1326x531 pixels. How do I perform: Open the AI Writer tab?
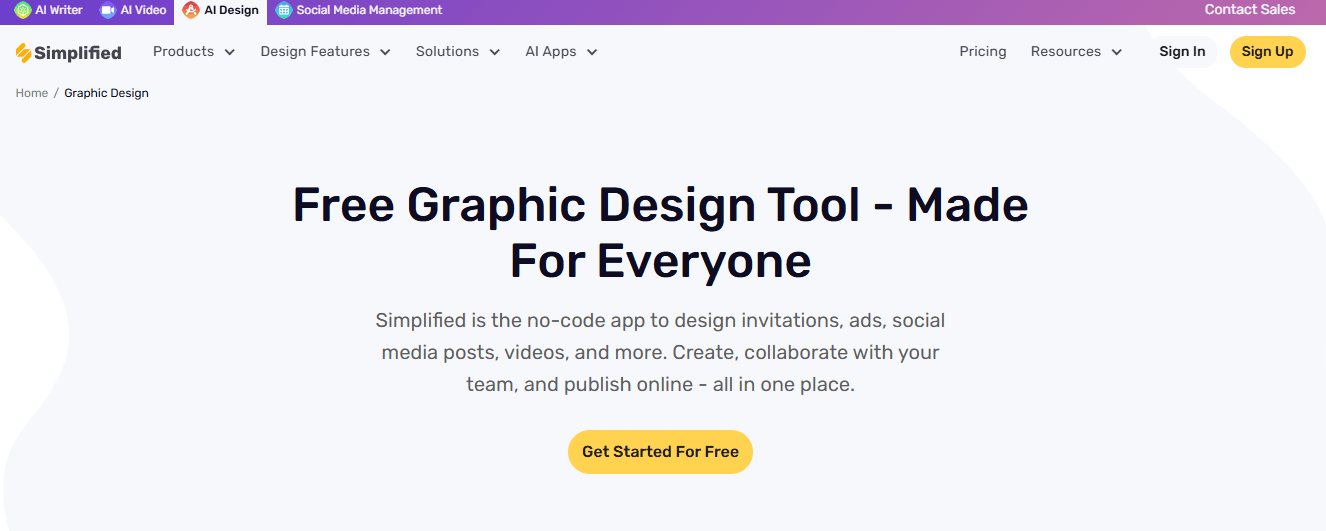49,10
